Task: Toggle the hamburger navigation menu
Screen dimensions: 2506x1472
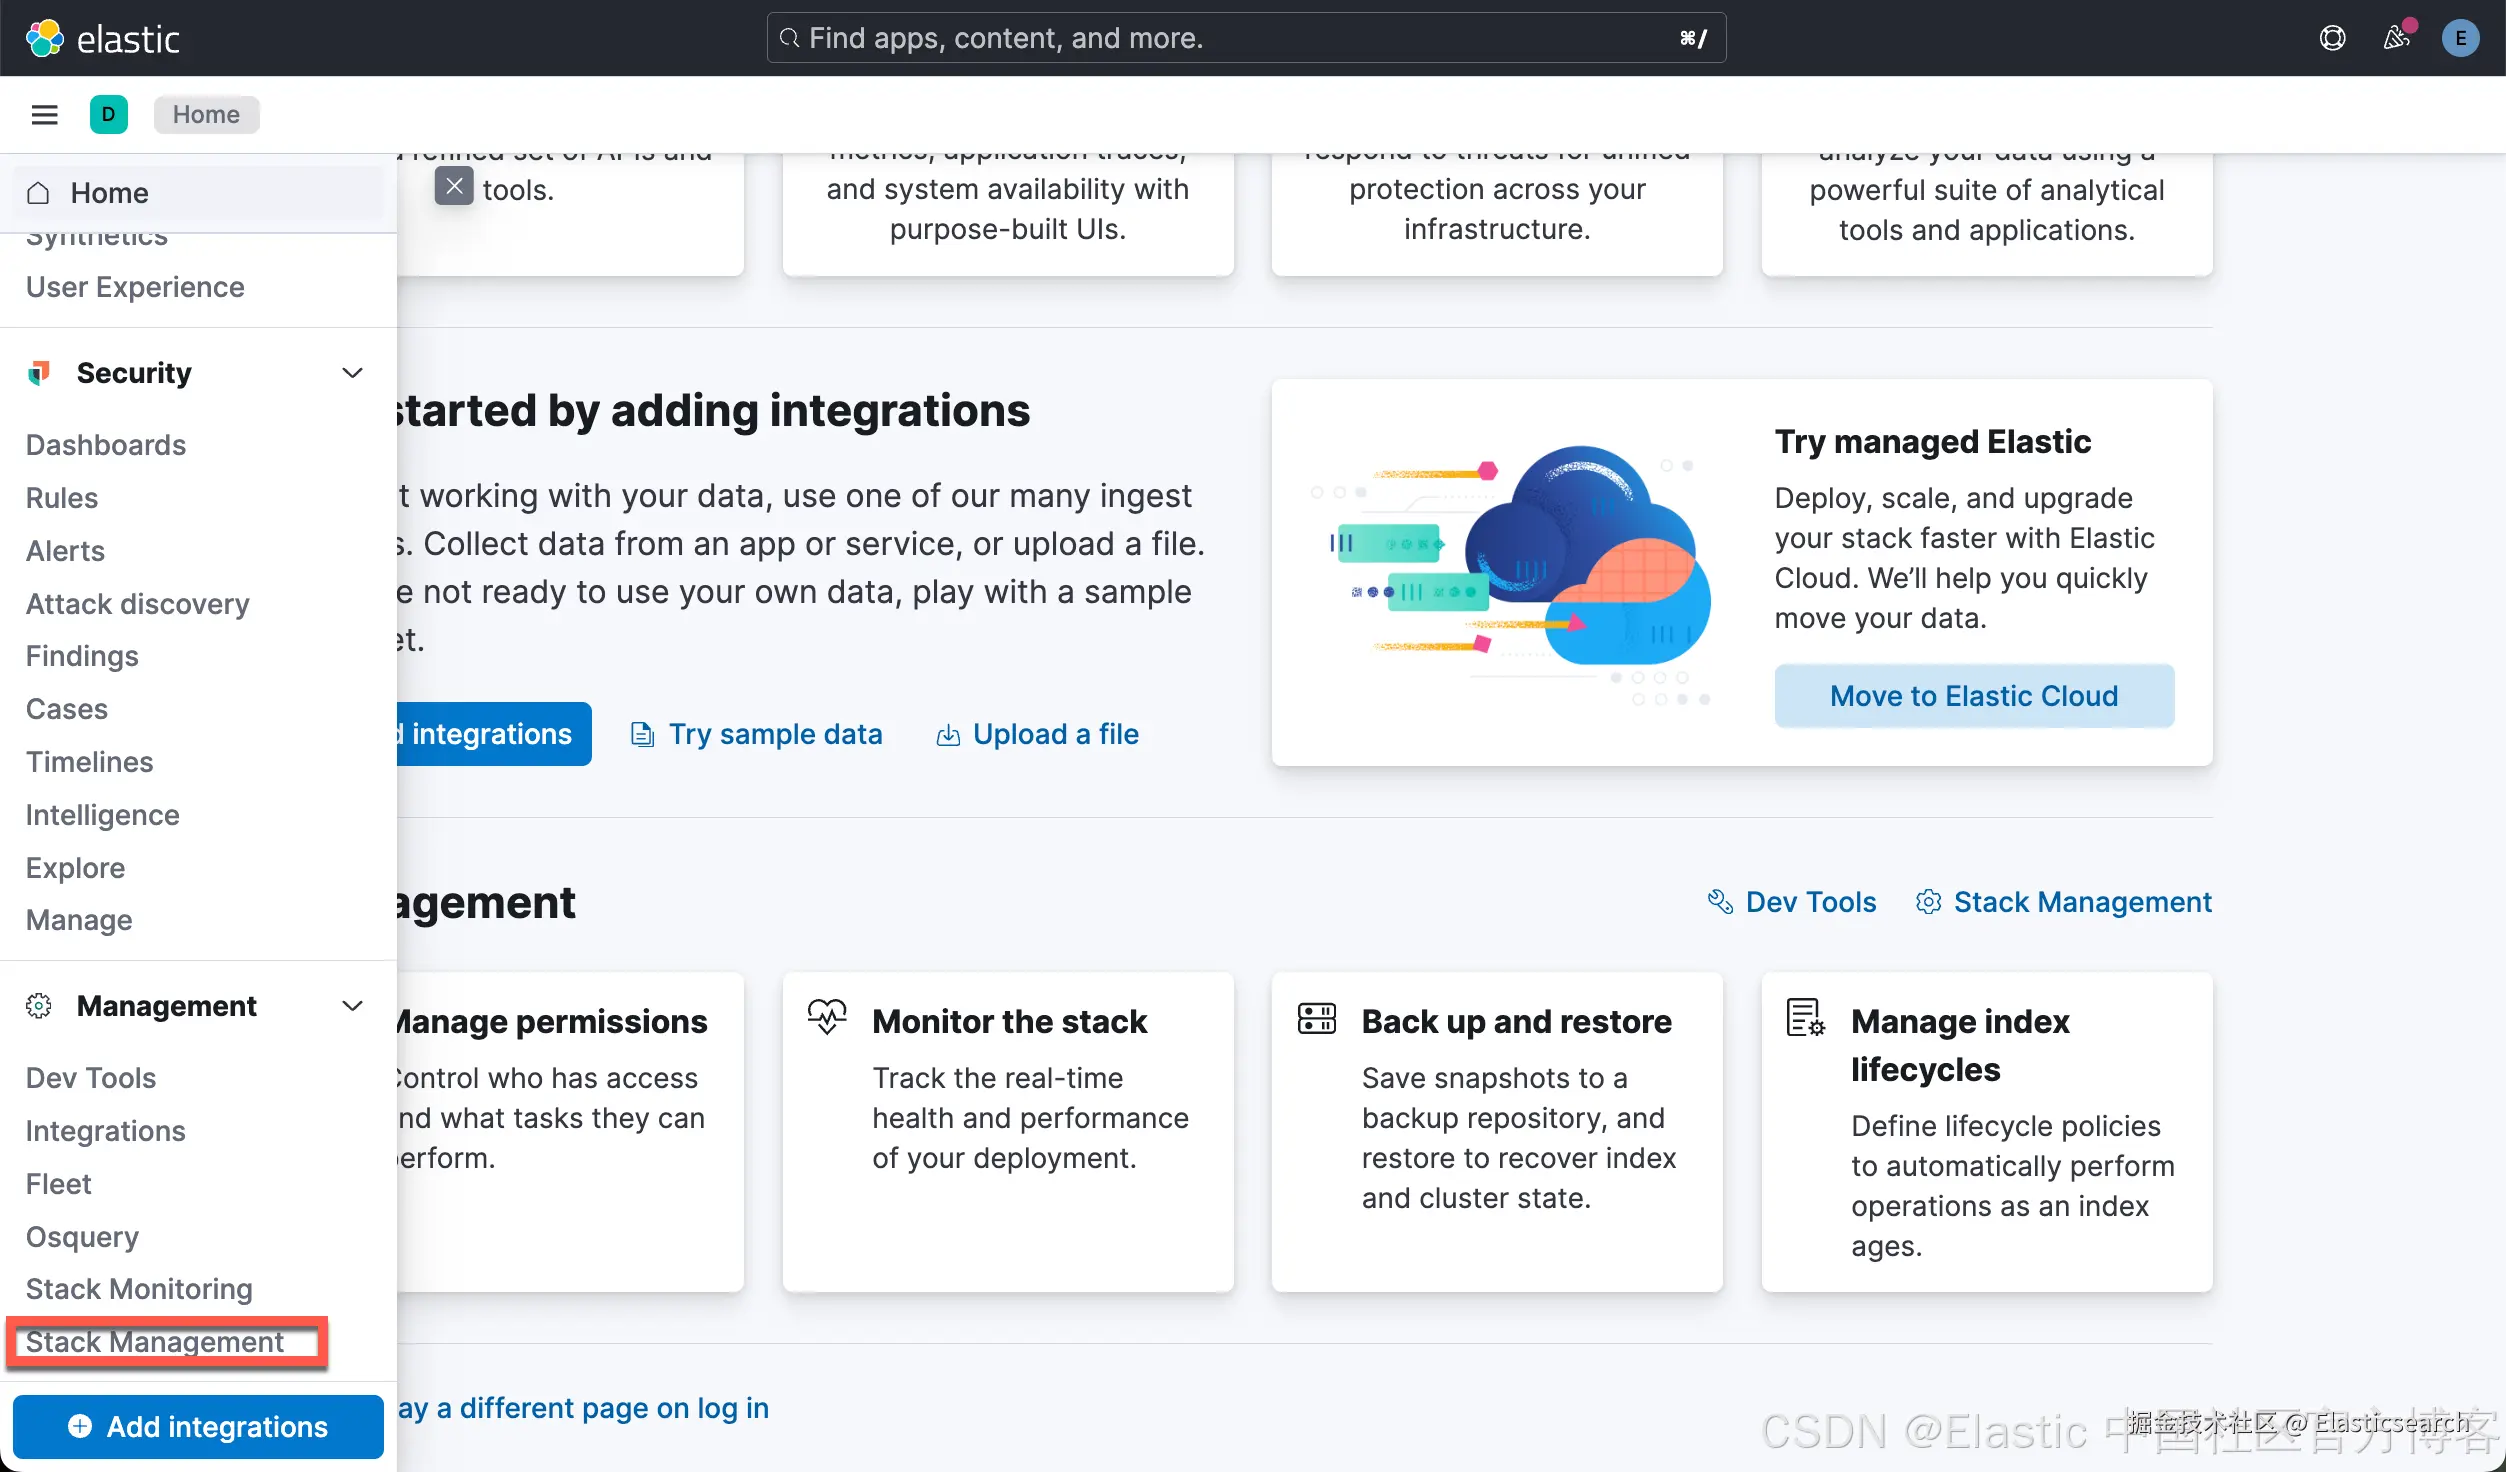Action: tap(44, 114)
